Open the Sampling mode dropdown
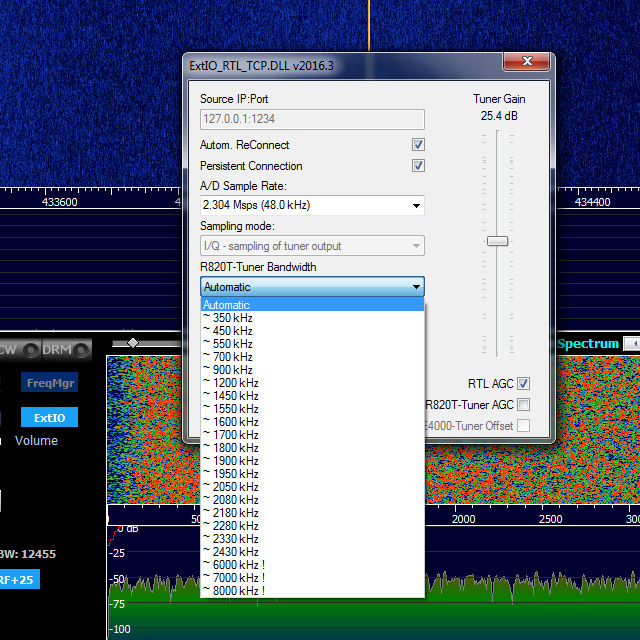The height and width of the screenshot is (640, 640). [x=312, y=246]
